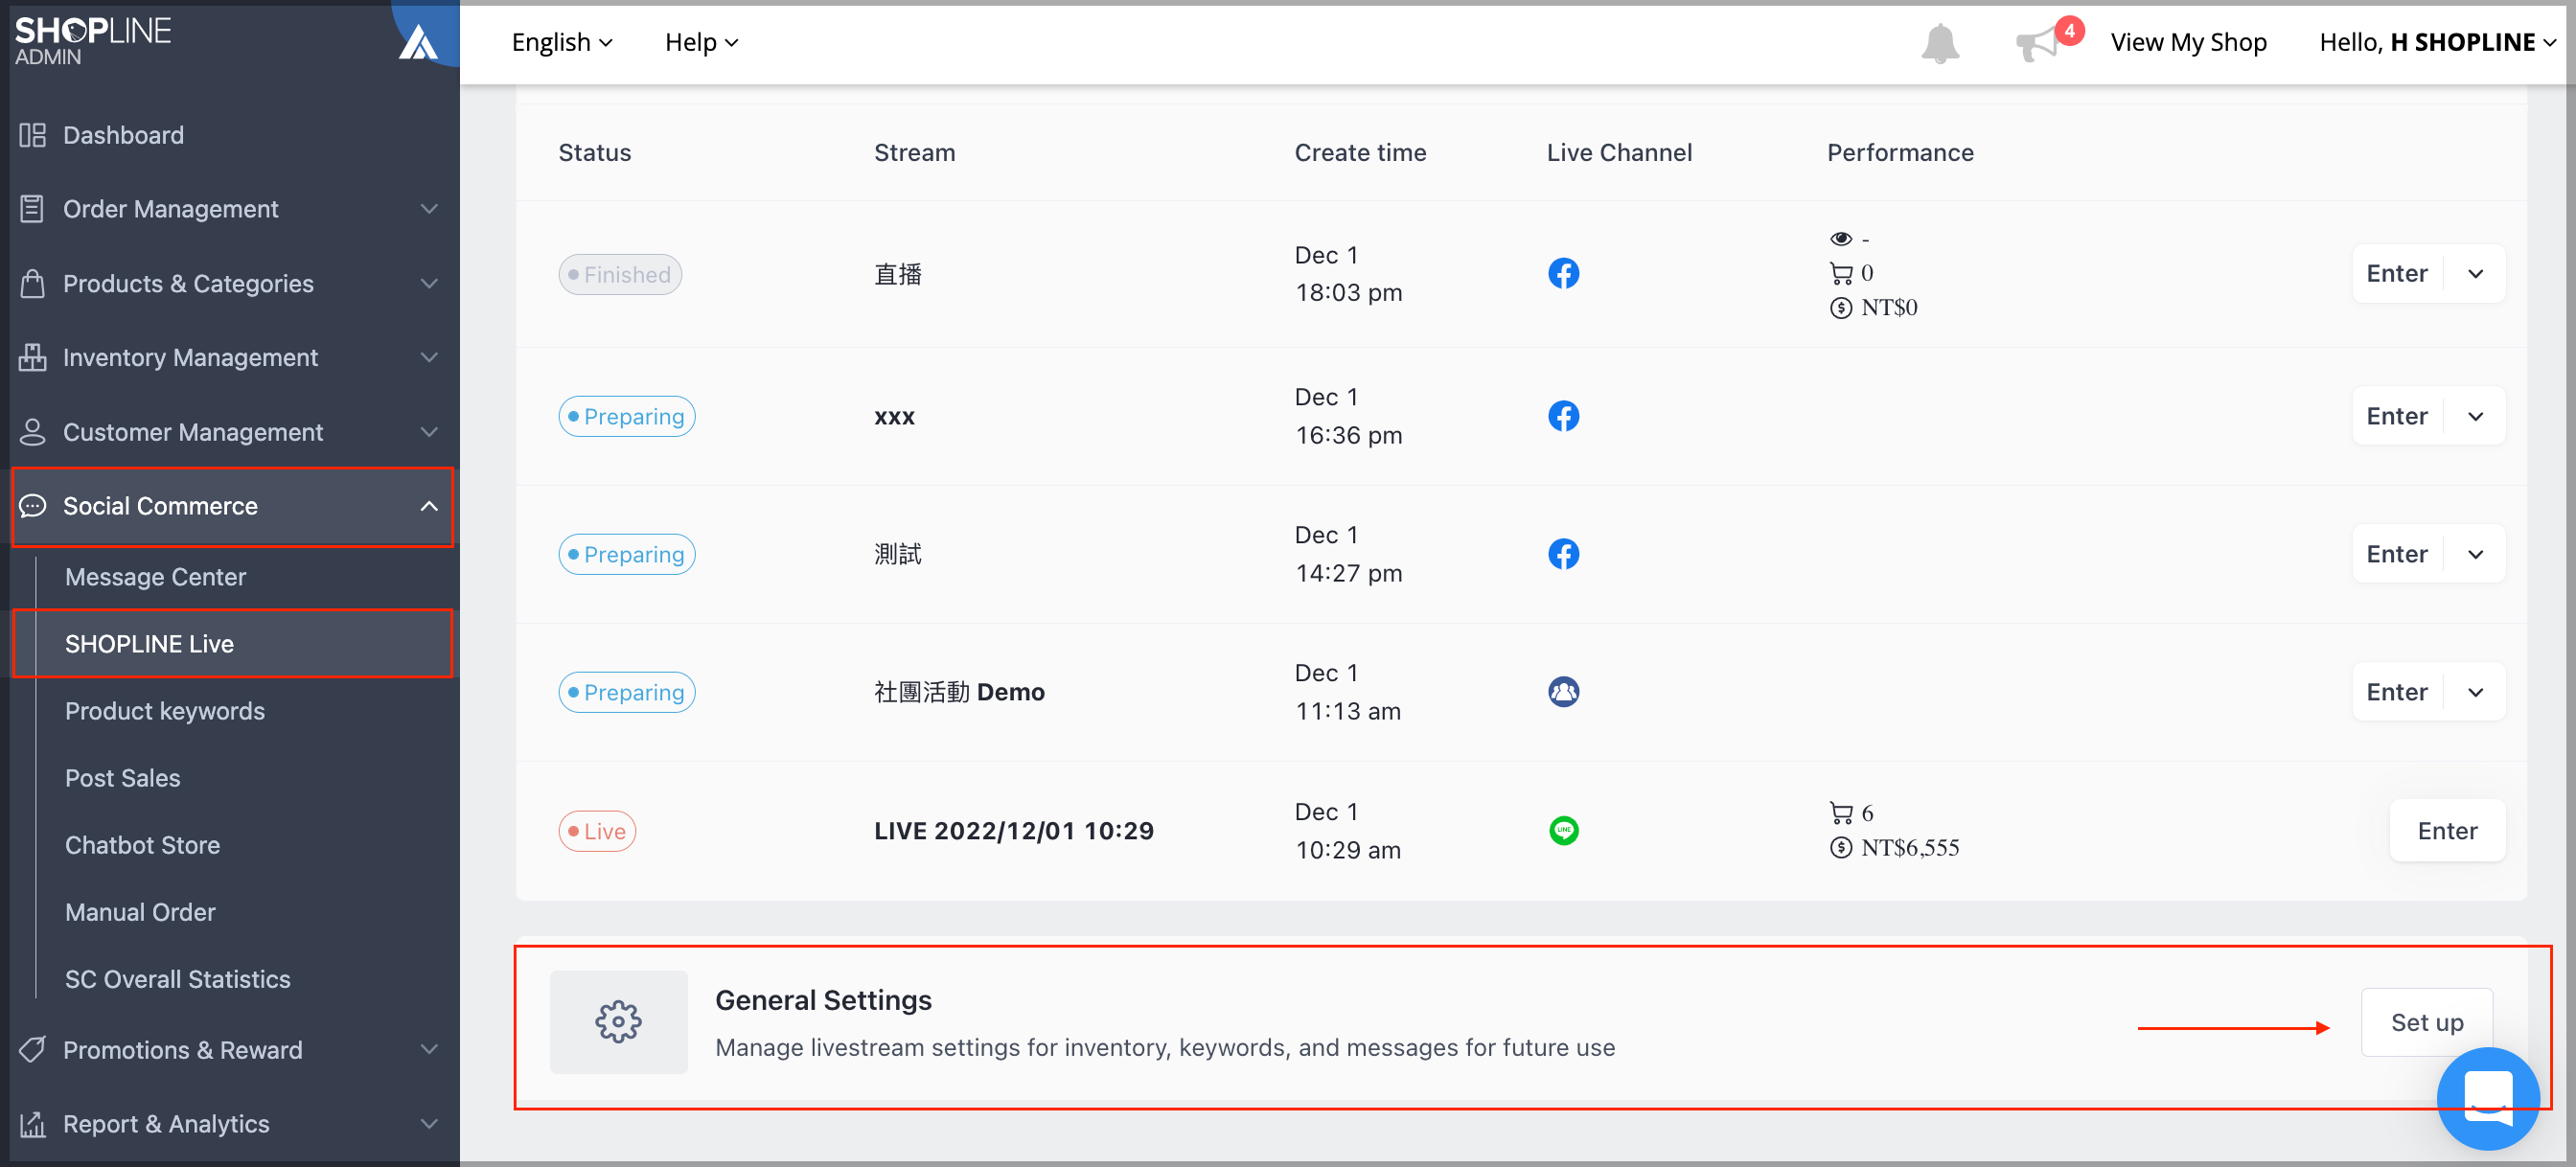Click the mountain logo icon in sidebar header
This screenshot has height=1167, width=2576.
(418, 42)
